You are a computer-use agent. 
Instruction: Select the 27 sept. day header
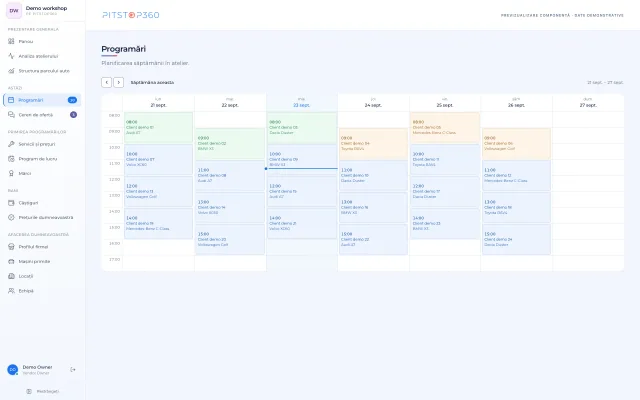588,102
